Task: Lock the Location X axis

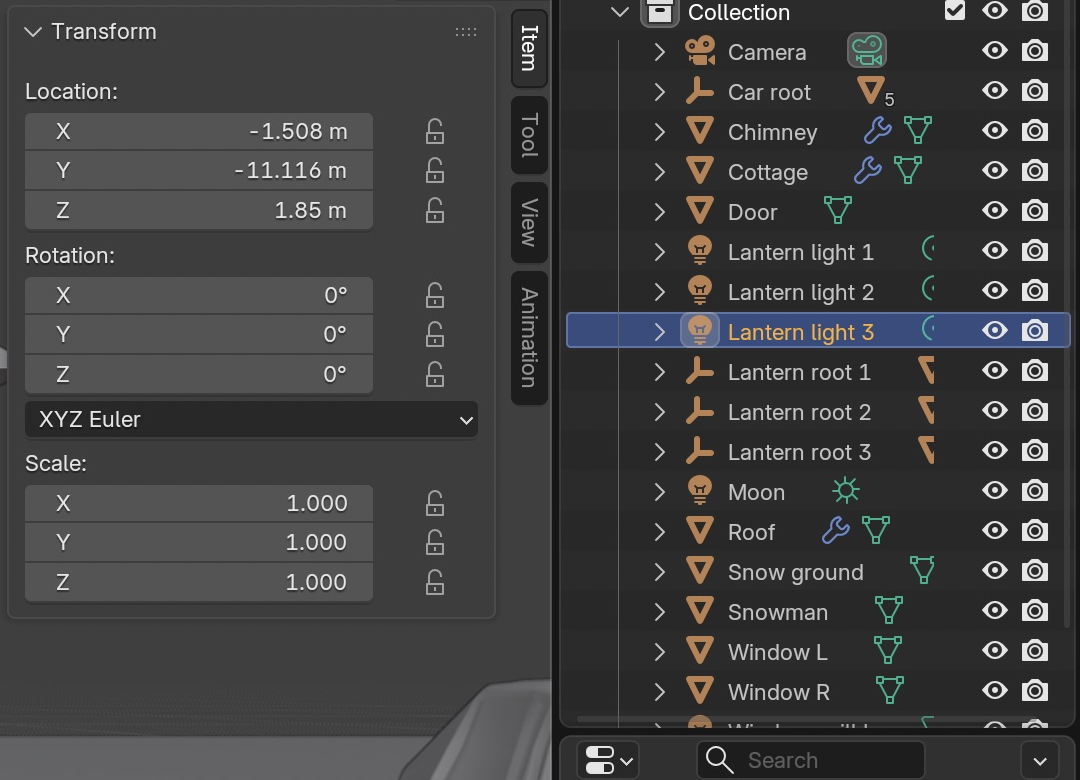Action: [435, 131]
